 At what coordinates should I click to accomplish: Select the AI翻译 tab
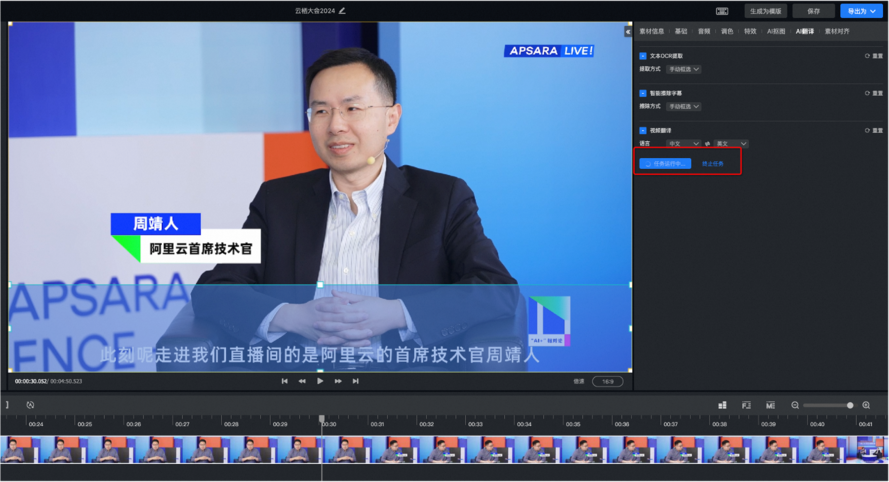pos(805,32)
